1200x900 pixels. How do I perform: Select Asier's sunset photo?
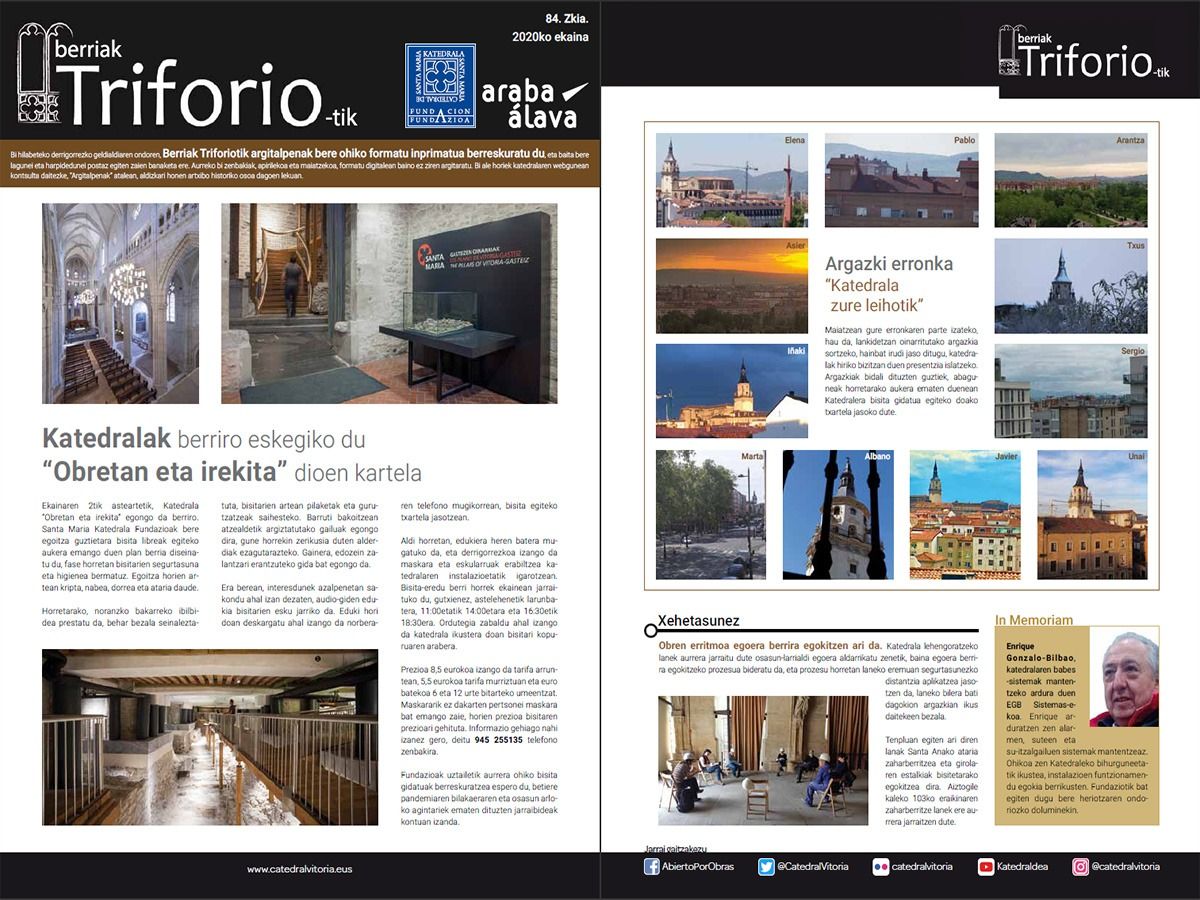[732, 286]
